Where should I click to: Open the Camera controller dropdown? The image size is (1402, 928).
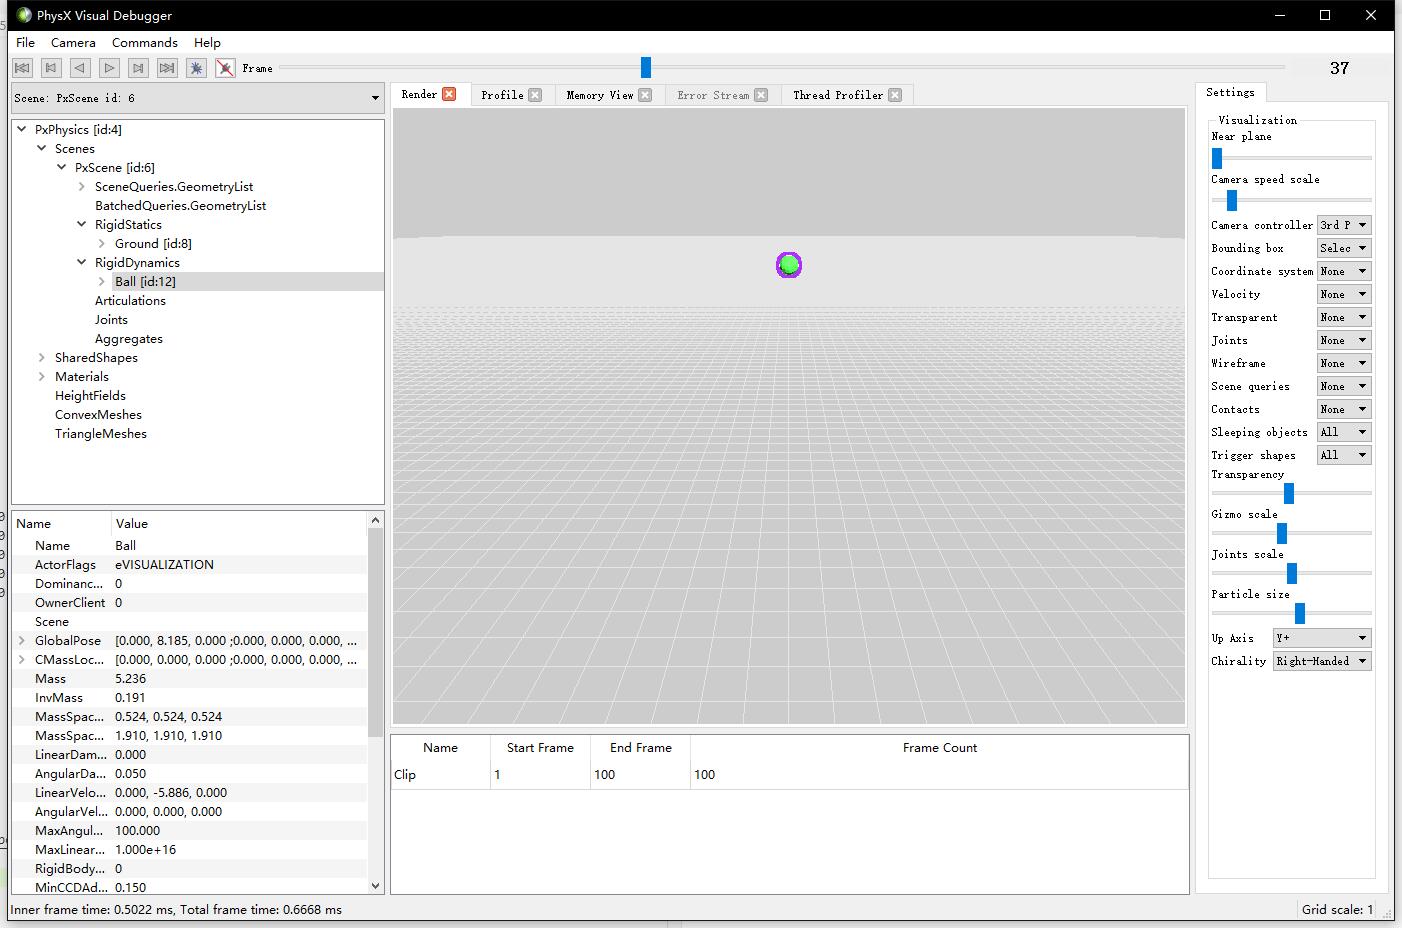(x=1343, y=225)
